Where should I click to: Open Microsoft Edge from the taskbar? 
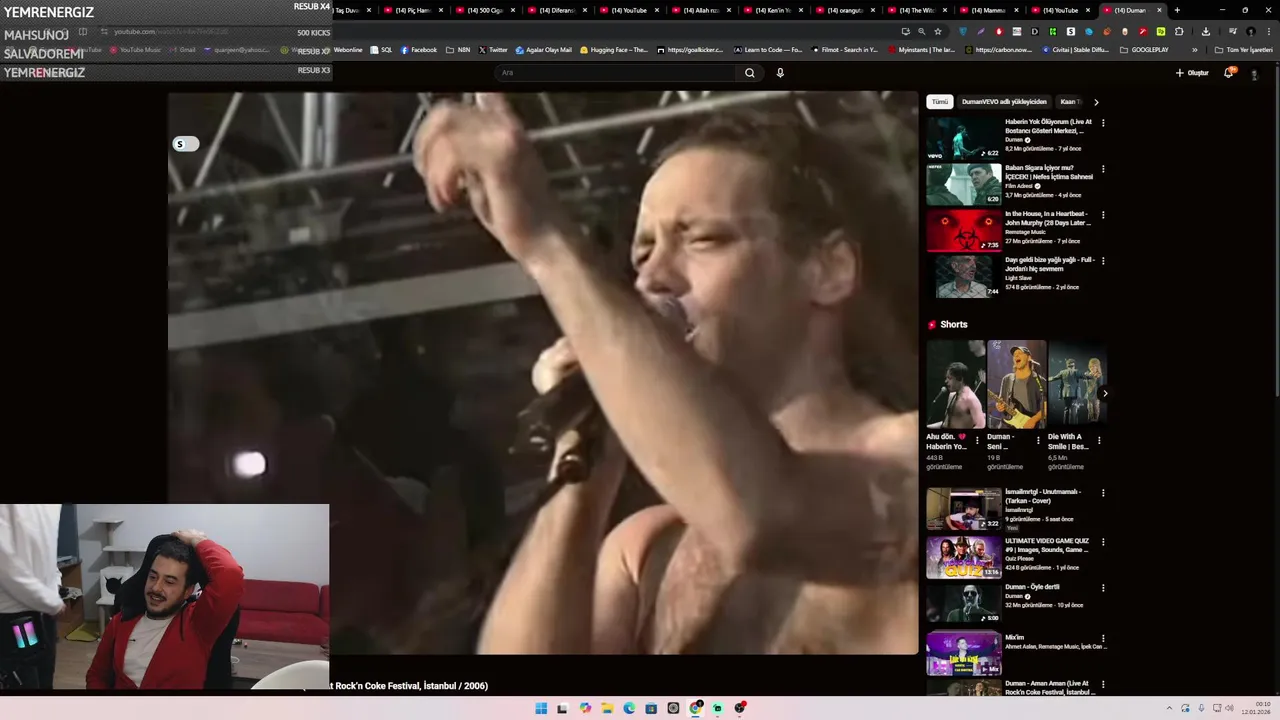coord(629,708)
